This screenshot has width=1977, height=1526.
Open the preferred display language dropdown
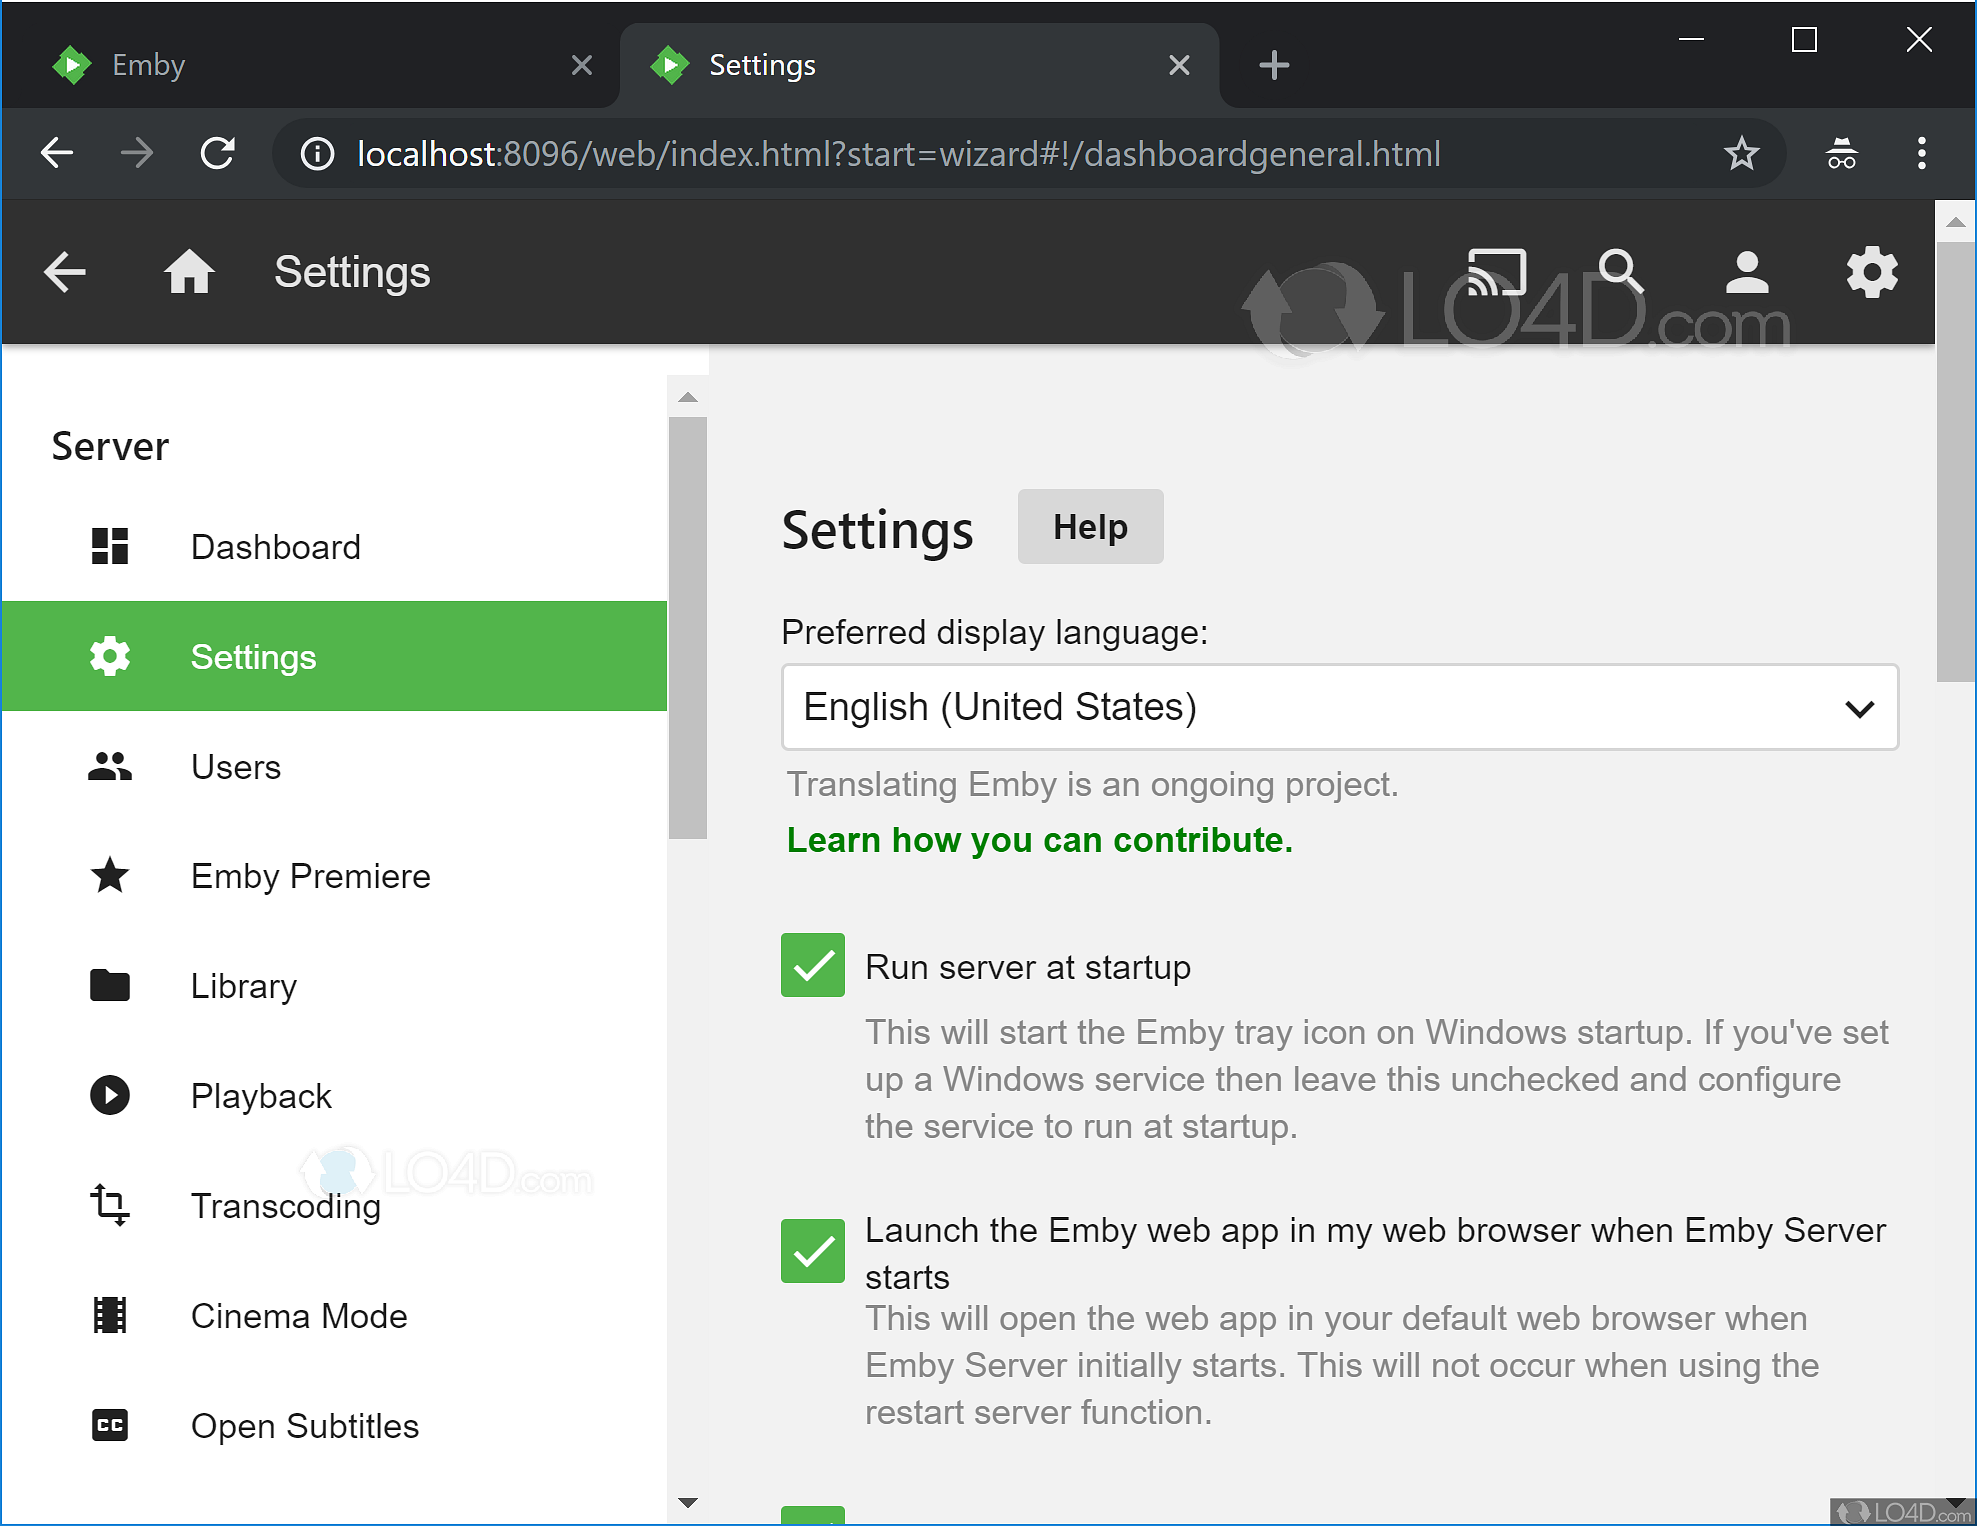click(1339, 707)
